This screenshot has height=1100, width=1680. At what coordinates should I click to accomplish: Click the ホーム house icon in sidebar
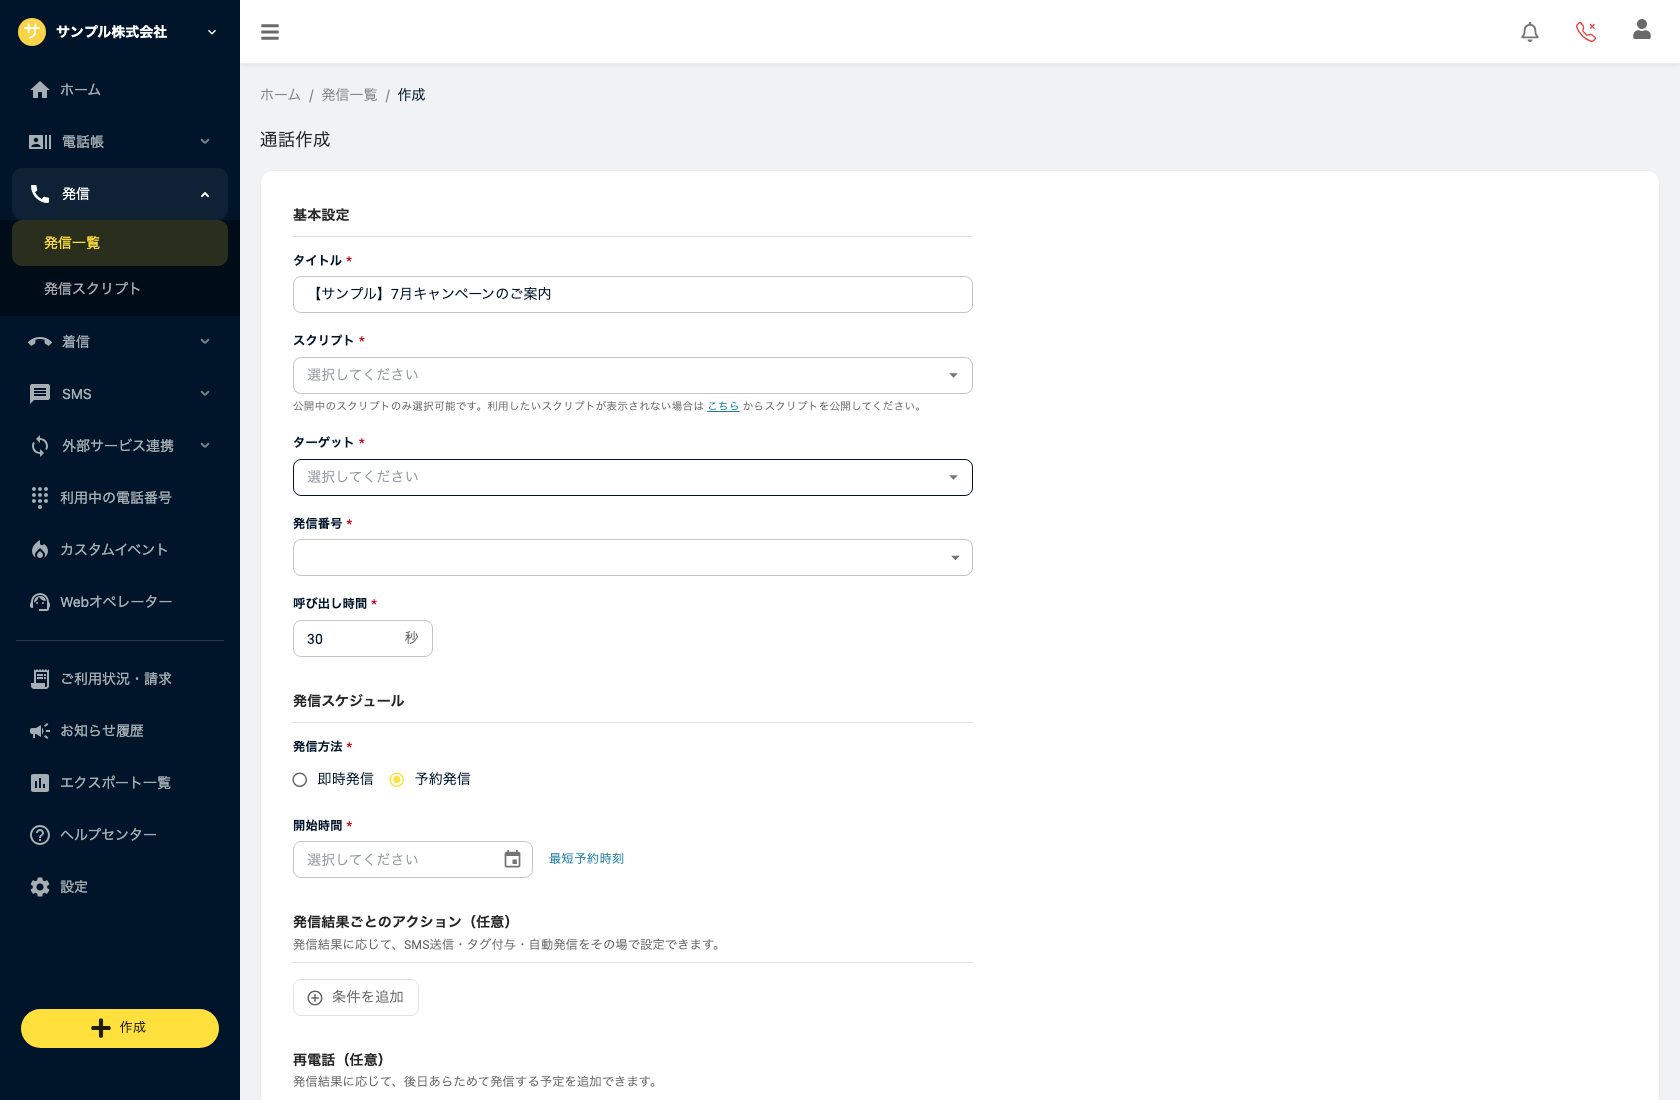coord(40,90)
